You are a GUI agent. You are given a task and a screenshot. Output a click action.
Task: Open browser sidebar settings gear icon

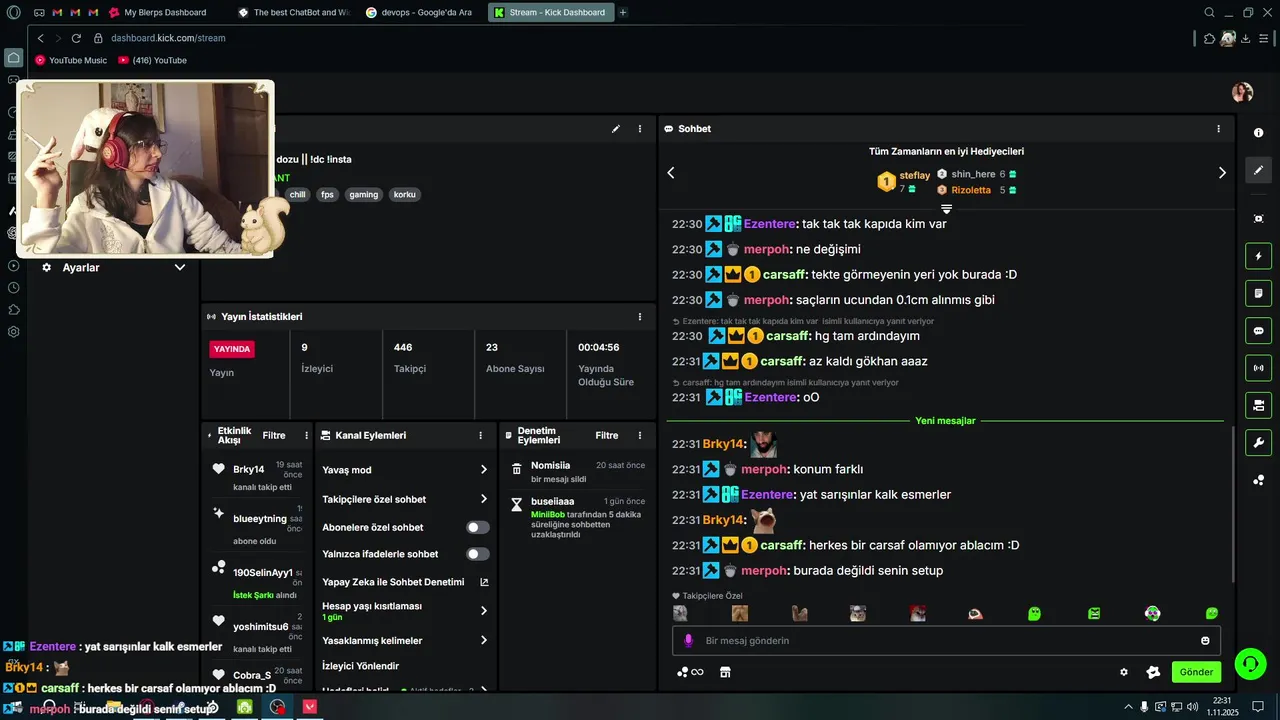(13, 332)
